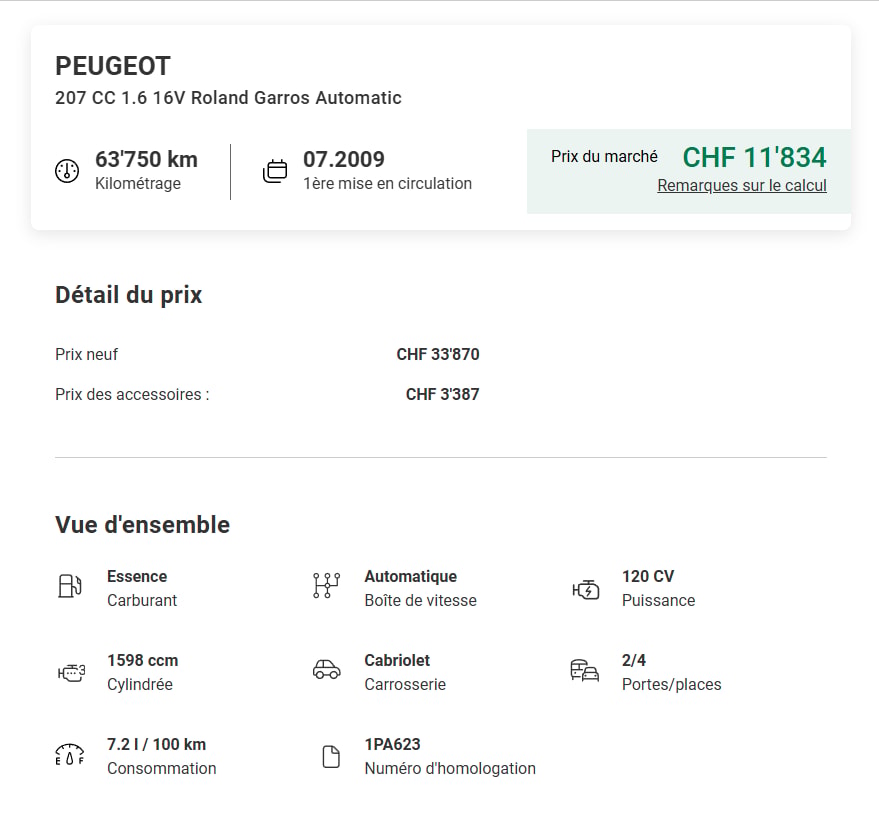Click the engine displacement icon beside 1598 ccm
This screenshot has width=879, height=817.
(71, 672)
